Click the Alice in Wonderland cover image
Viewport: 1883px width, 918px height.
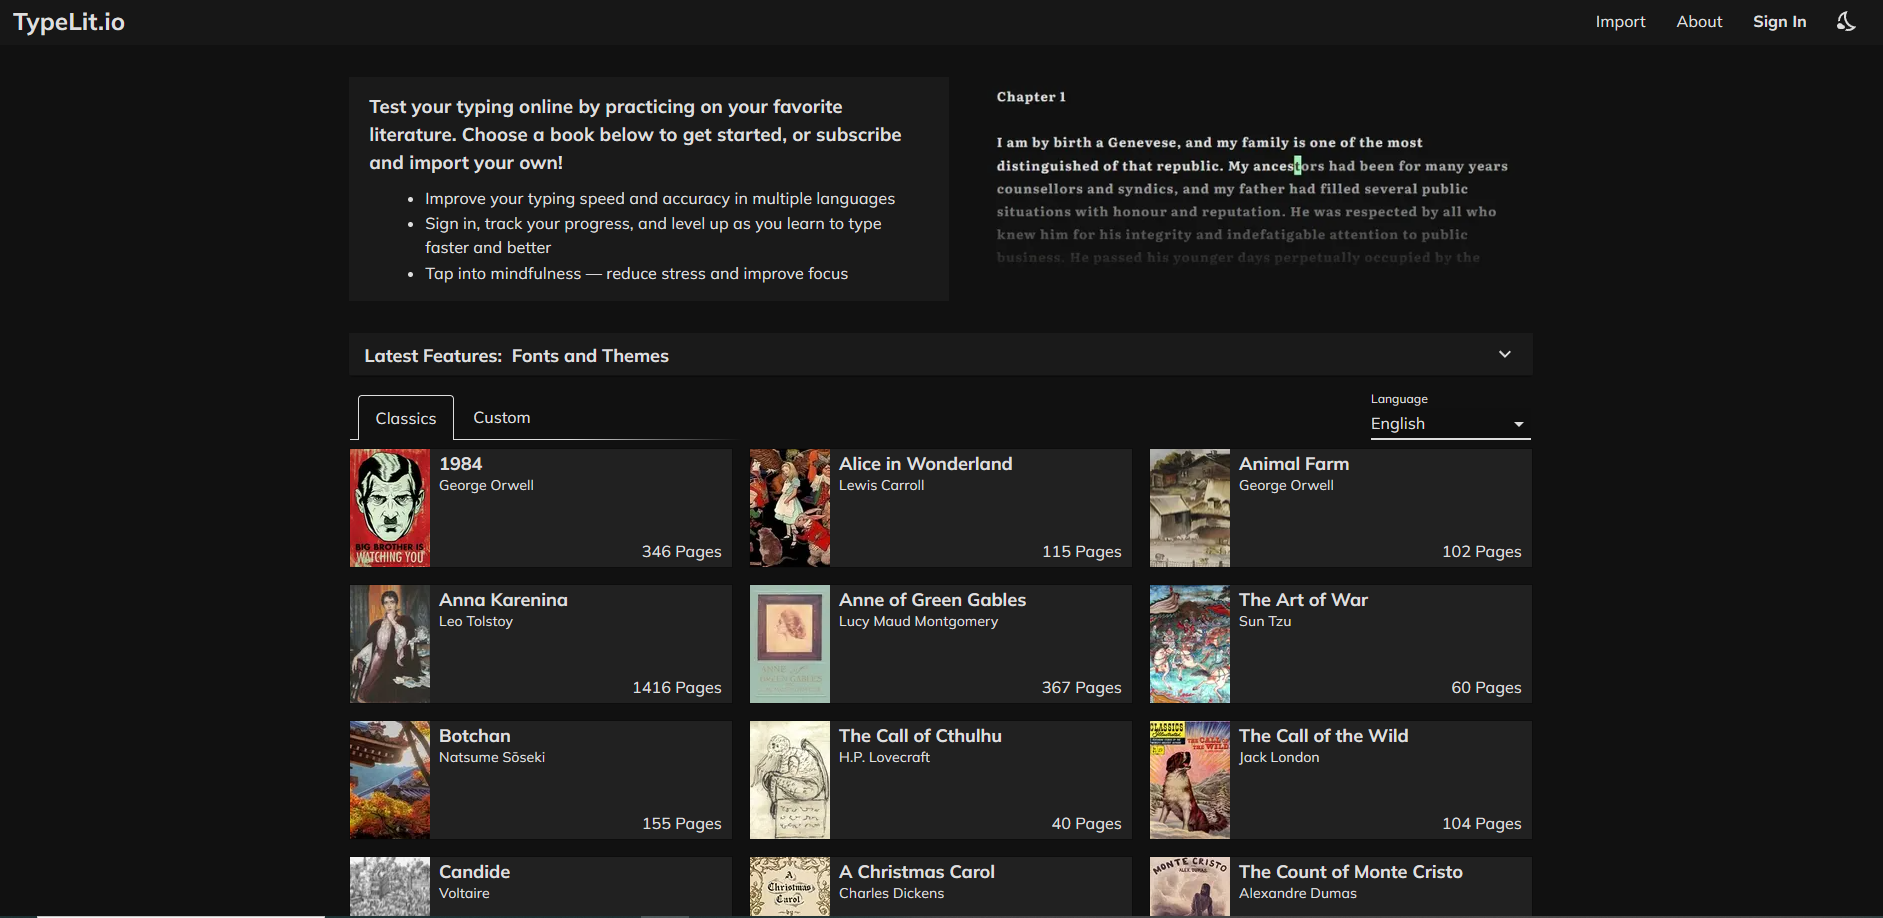click(x=790, y=508)
